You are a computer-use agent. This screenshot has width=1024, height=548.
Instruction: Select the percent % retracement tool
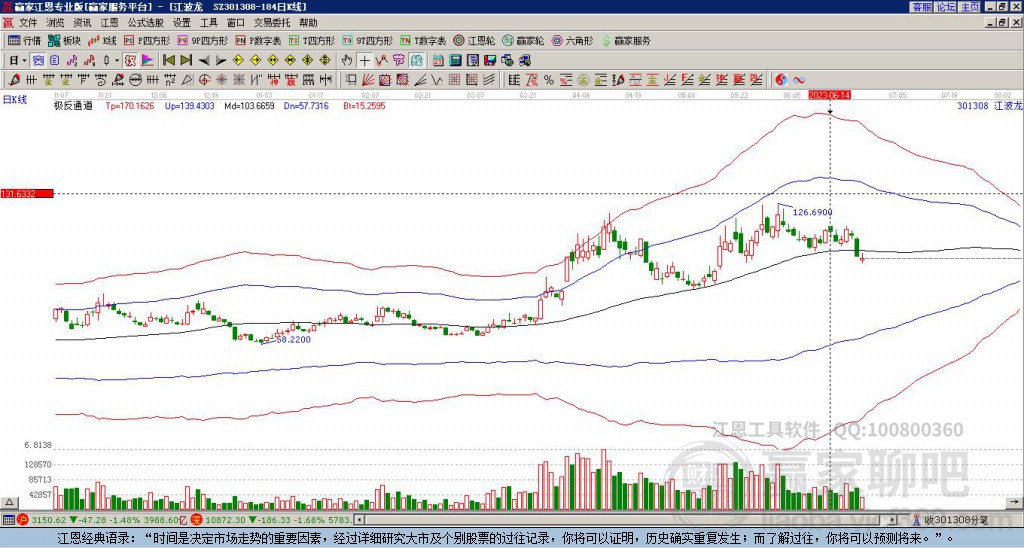coord(549,80)
